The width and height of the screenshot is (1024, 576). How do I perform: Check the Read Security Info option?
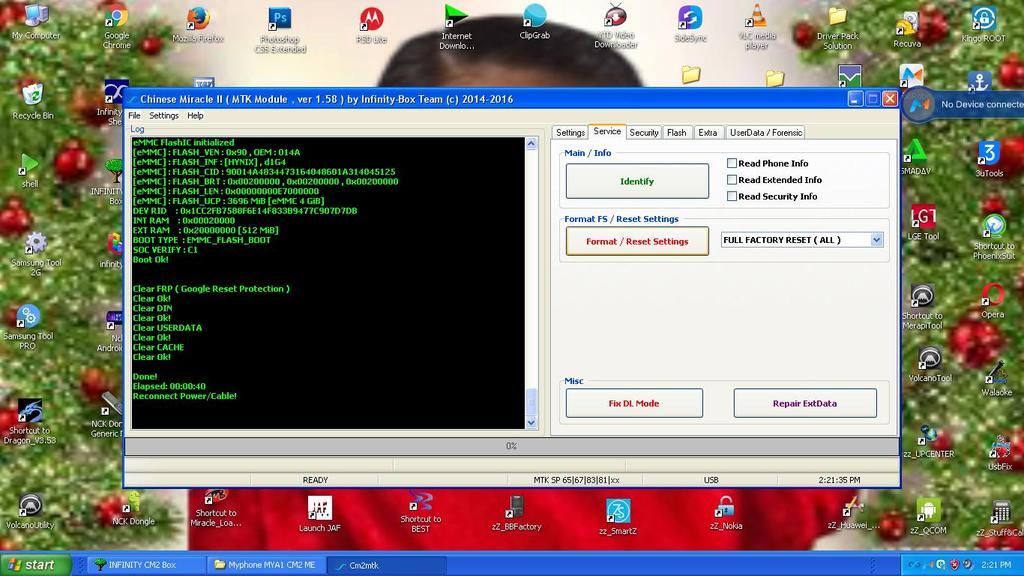[732, 196]
